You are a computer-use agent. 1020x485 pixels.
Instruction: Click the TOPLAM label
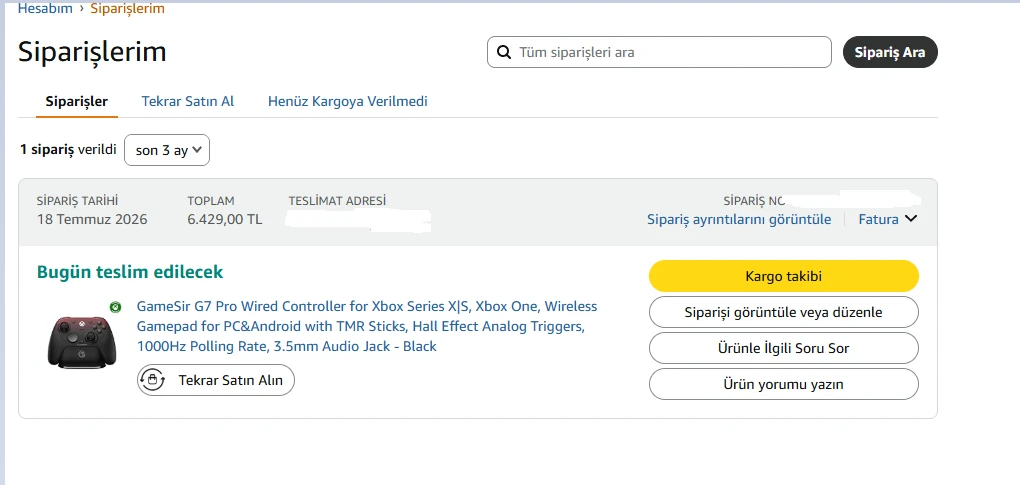point(211,201)
